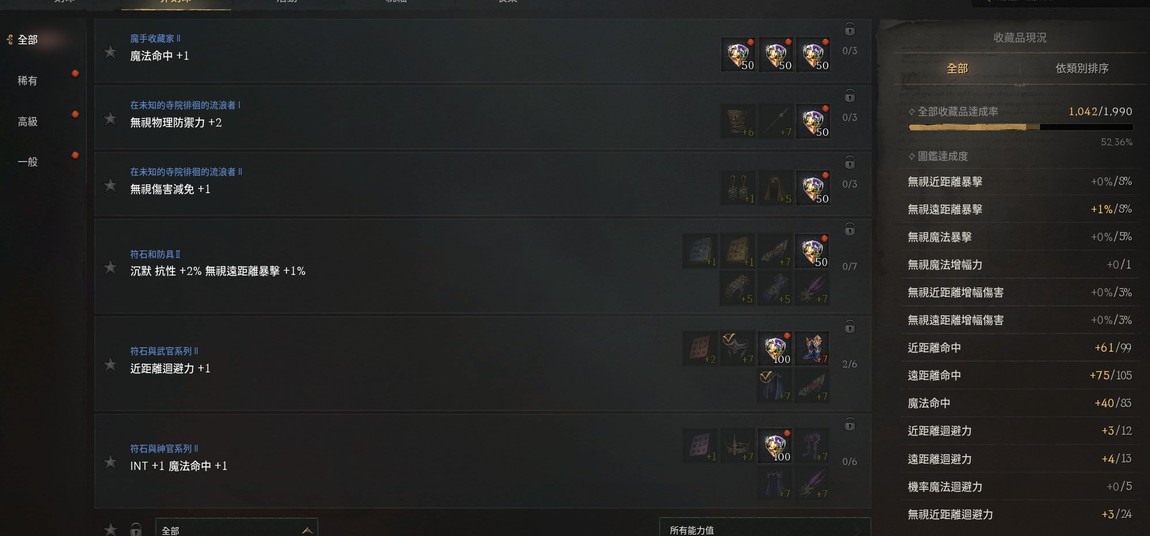This screenshot has width=1150, height=536.
Task: Click checked helmet item in 符石與武官系列 II
Action: click(x=738, y=348)
